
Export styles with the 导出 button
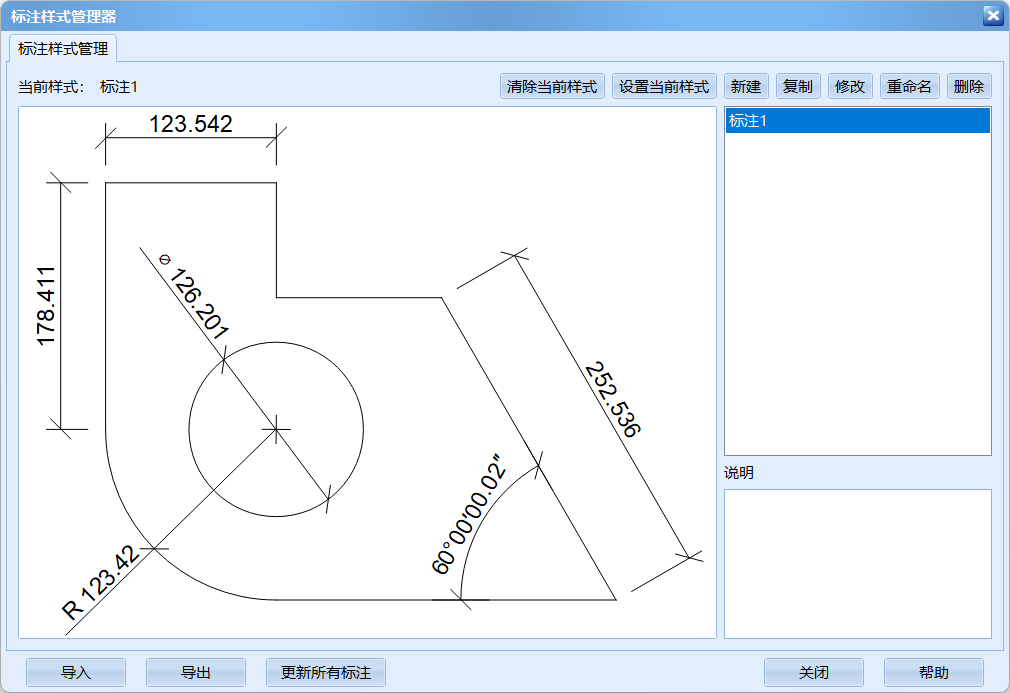coord(196,673)
